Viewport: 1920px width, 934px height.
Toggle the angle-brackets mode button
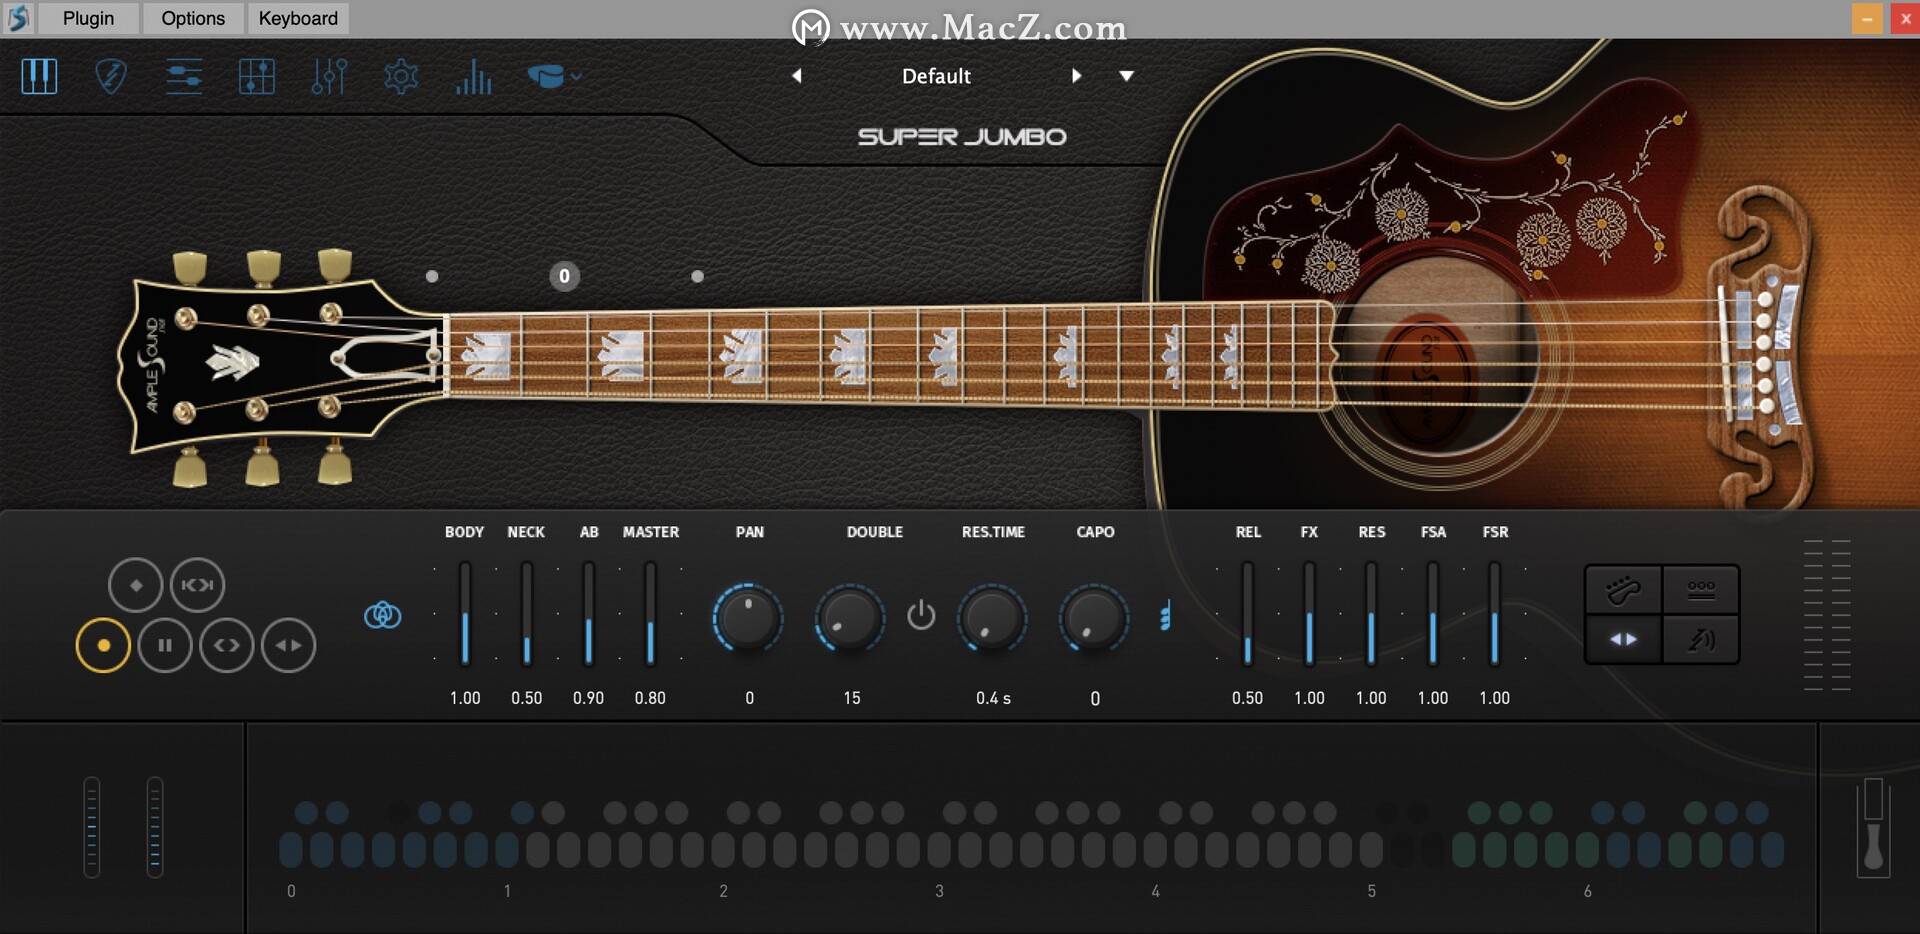[x=227, y=645]
